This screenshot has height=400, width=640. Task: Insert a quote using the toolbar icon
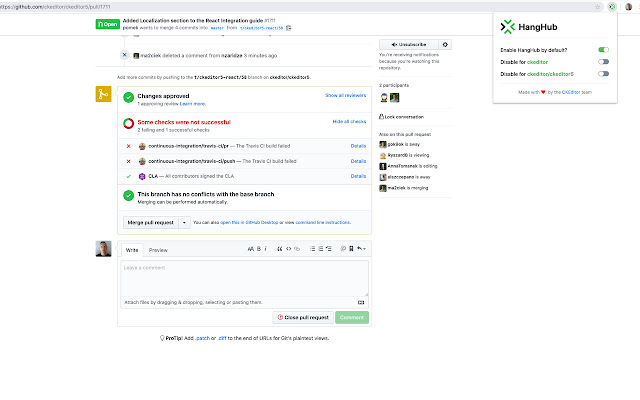[280, 249]
